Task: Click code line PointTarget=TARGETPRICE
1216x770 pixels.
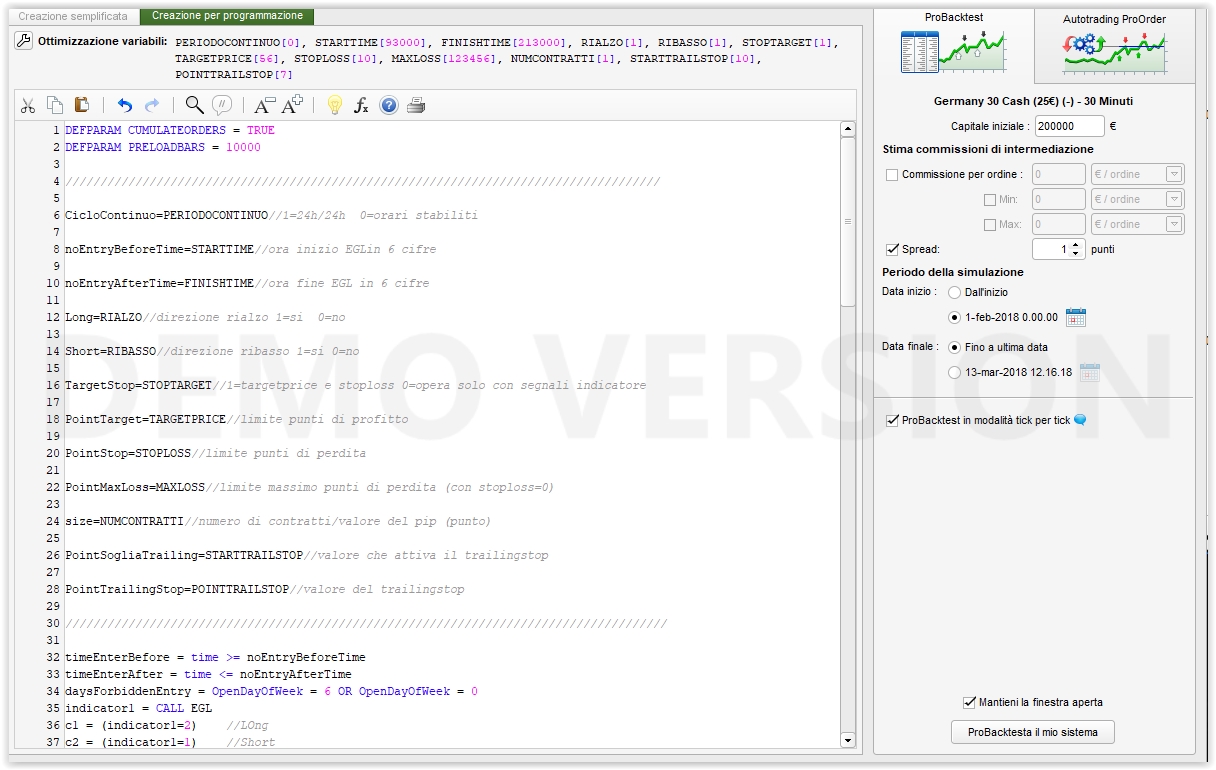Action: [x=146, y=419]
